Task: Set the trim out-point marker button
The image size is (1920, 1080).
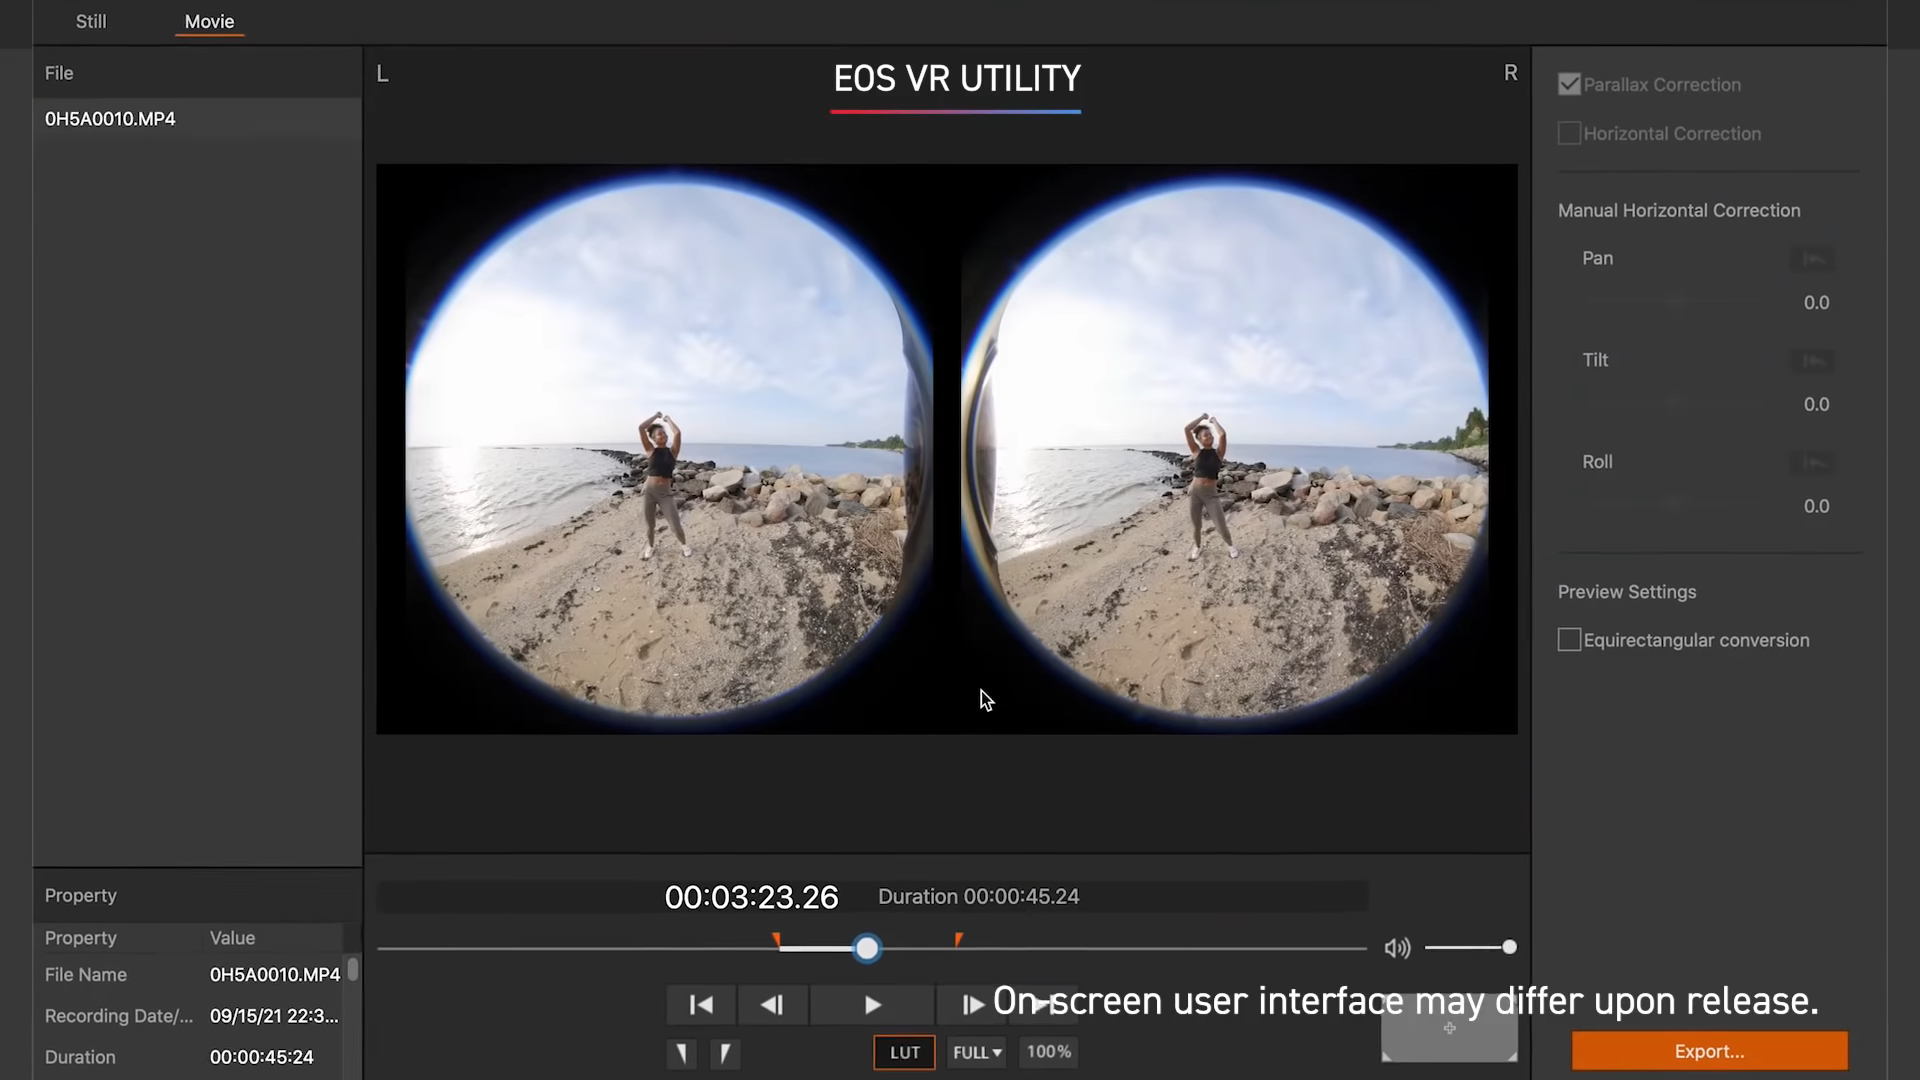Action: tap(725, 1053)
